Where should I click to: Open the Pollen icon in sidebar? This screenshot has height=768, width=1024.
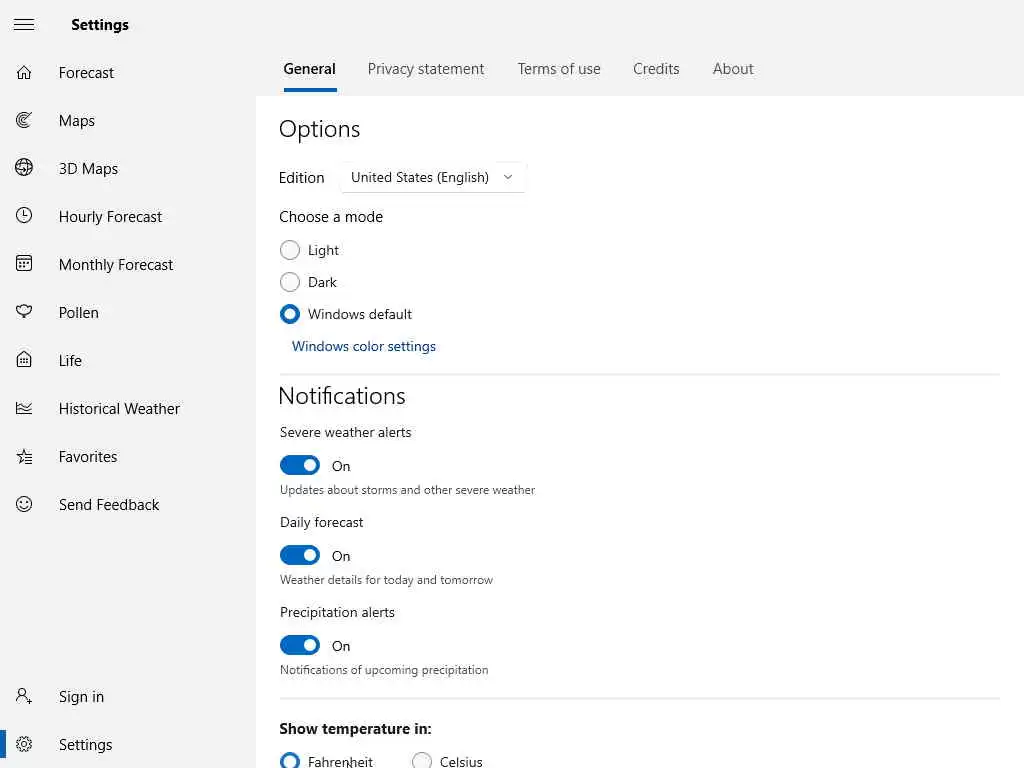tap(24, 312)
